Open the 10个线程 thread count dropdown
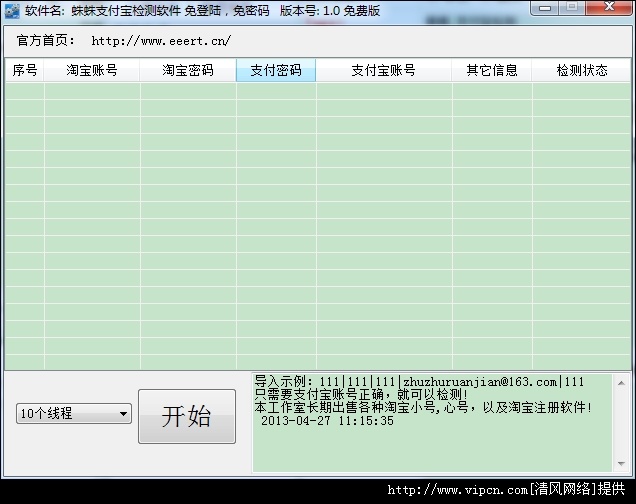Image resolution: width=636 pixels, height=504 pixels. tap(74, 414)
